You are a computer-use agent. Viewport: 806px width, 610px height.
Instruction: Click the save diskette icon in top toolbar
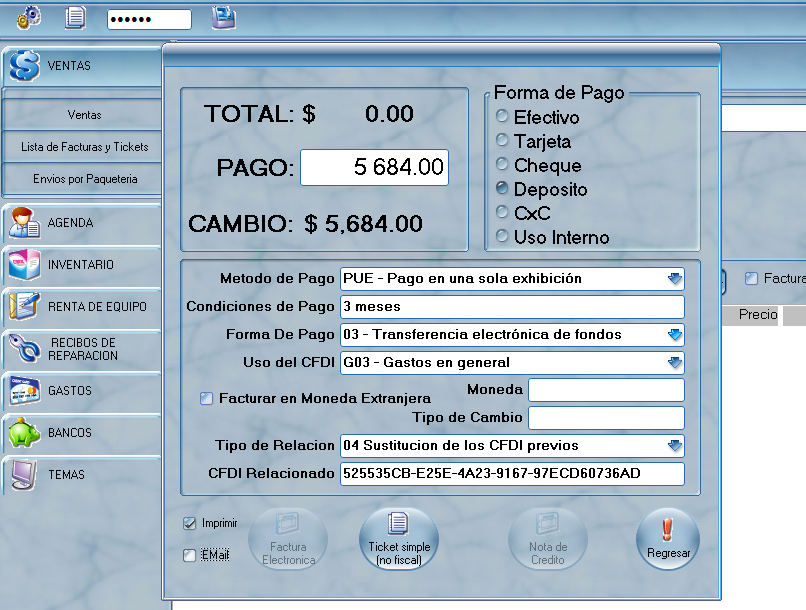tap(224, 17)
